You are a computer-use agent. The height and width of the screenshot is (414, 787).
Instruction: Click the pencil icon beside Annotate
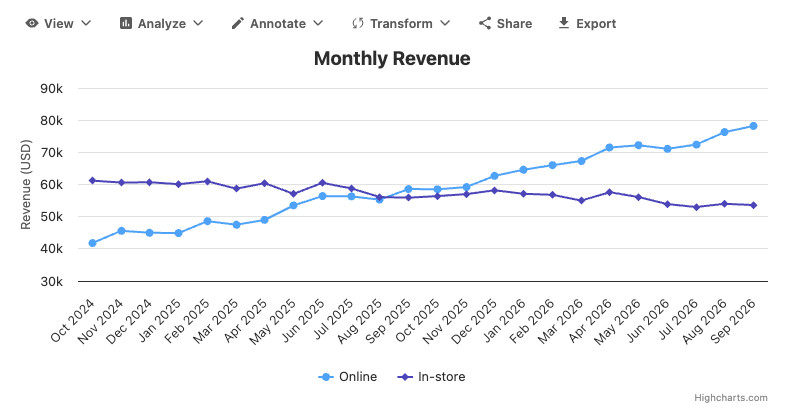(x=237, y=23)
